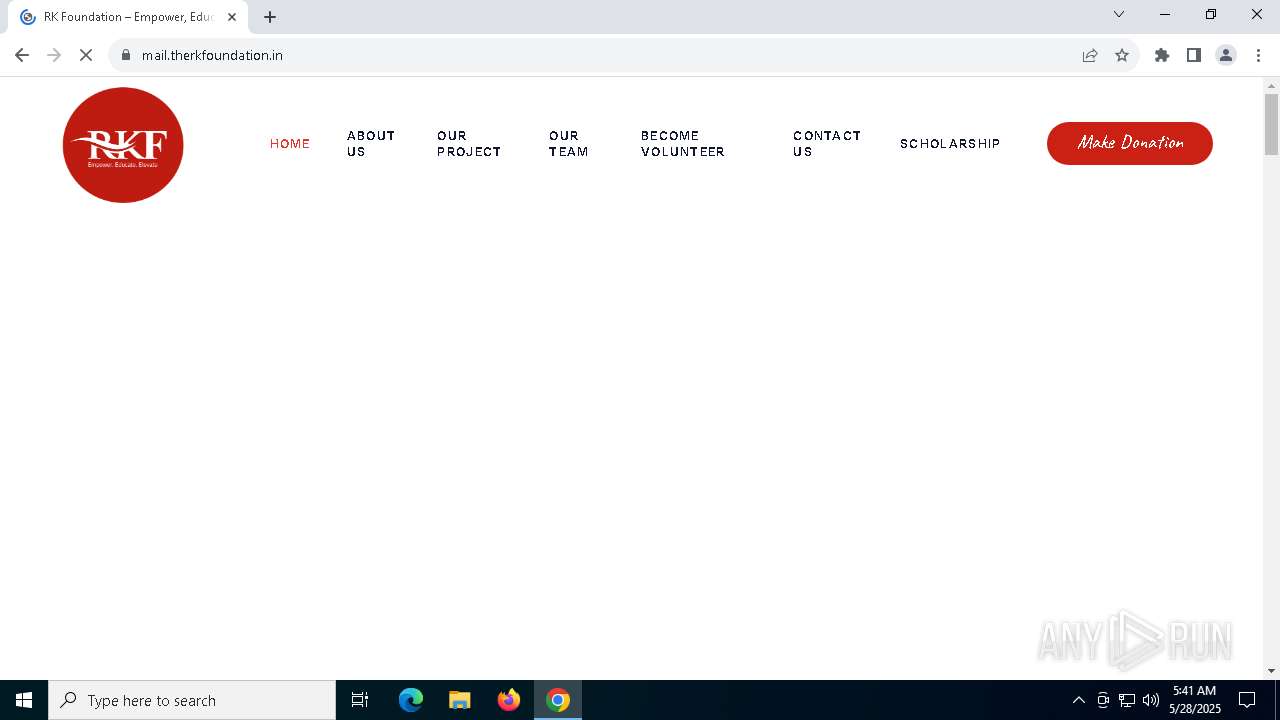Launch Microsoft Edge from the taskbar
1280x720 pixels.
[411, 700]
